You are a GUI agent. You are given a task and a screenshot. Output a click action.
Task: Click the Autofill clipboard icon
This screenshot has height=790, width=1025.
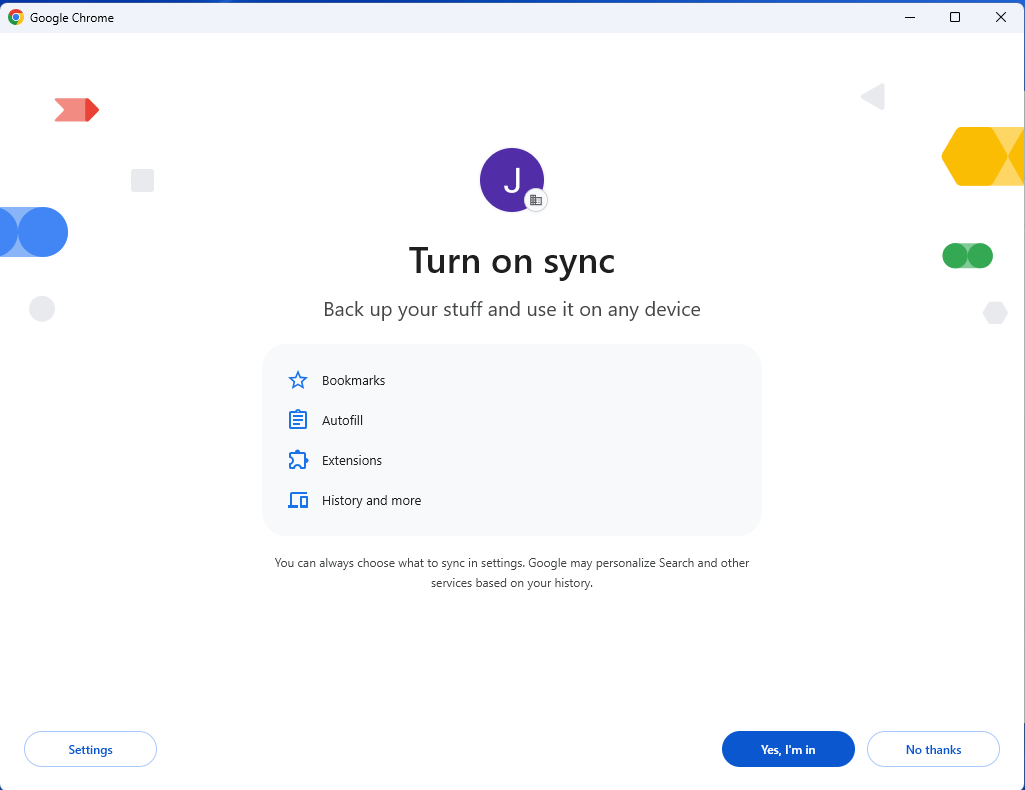[297, 420]
